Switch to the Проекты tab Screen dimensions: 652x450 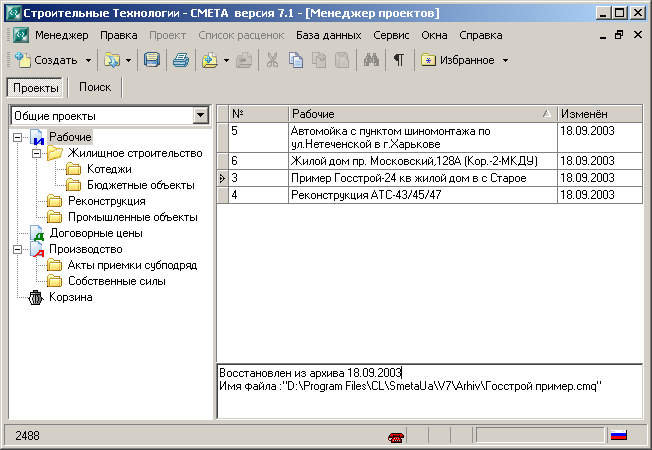(x=35, y=88)
